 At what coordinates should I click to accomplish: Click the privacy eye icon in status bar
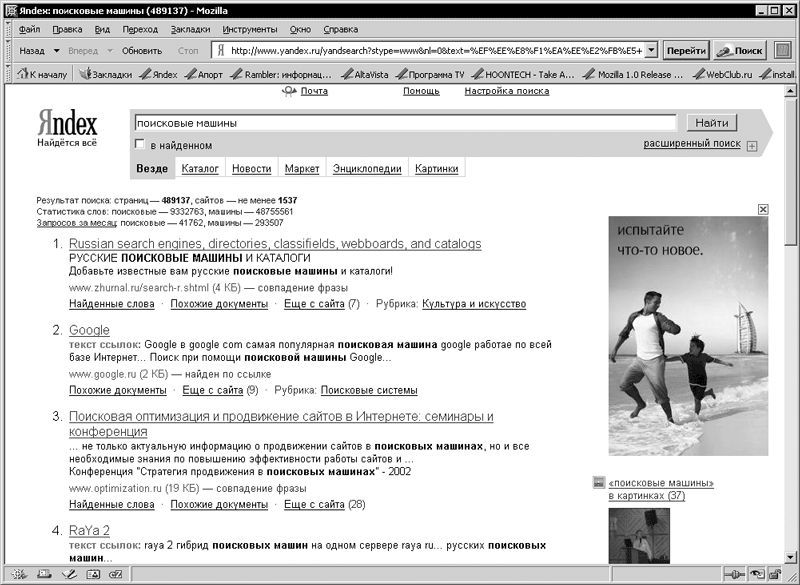757,574
